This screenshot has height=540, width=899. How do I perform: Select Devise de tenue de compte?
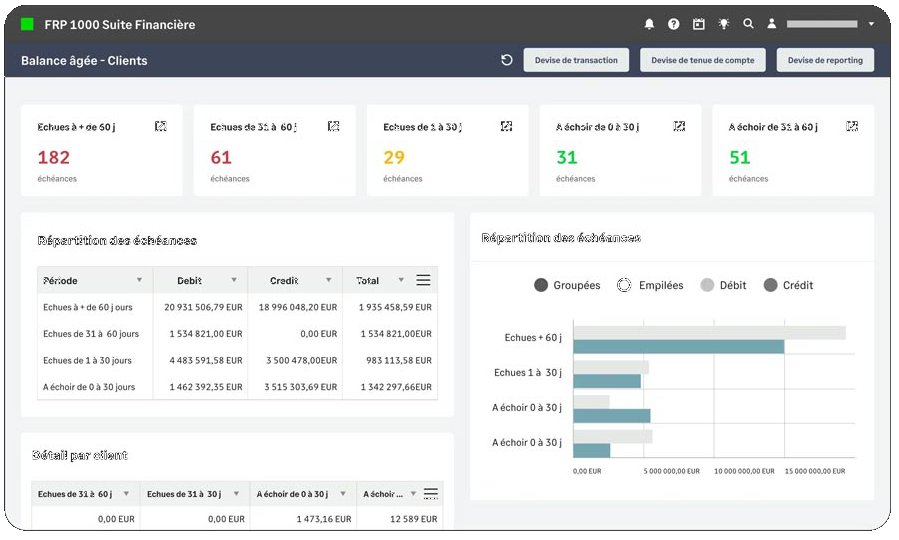click(x=702, y=60)
